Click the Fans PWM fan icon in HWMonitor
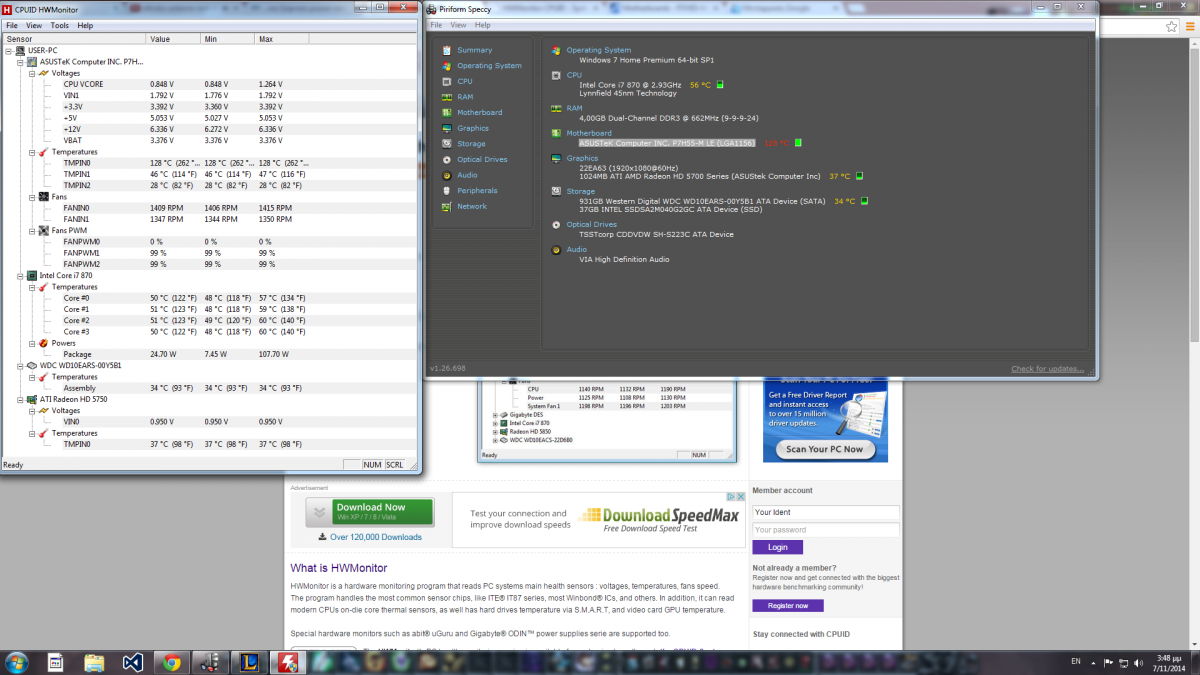1200x675 pixels. tap(44, 230)
